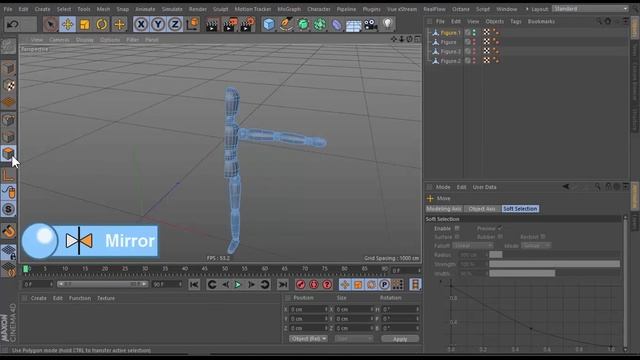Click the Tweak mode mouse icon

[x=9, y=192]
